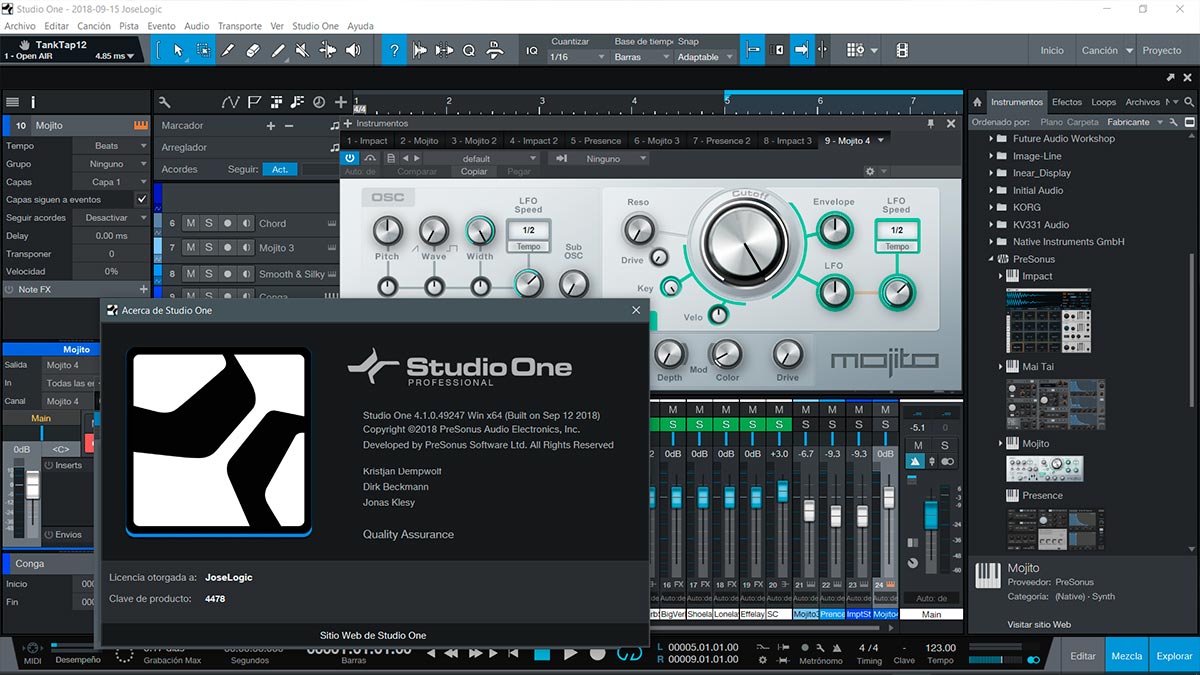Click the browser search magnifier icon
This screenshot has width=1200, height=675.
click(x=1189, y=102)
